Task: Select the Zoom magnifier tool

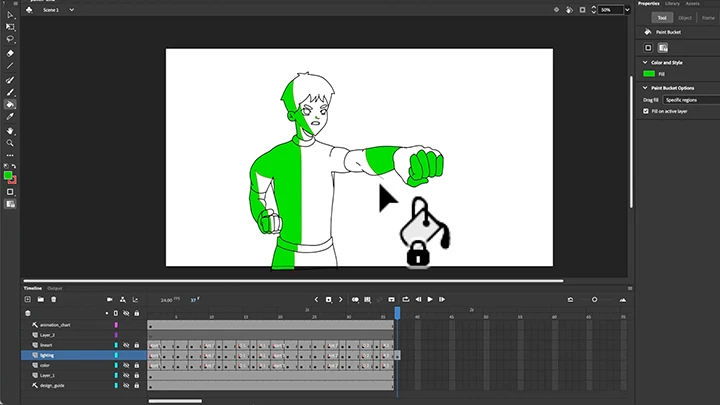Action: tap(10, 143)
